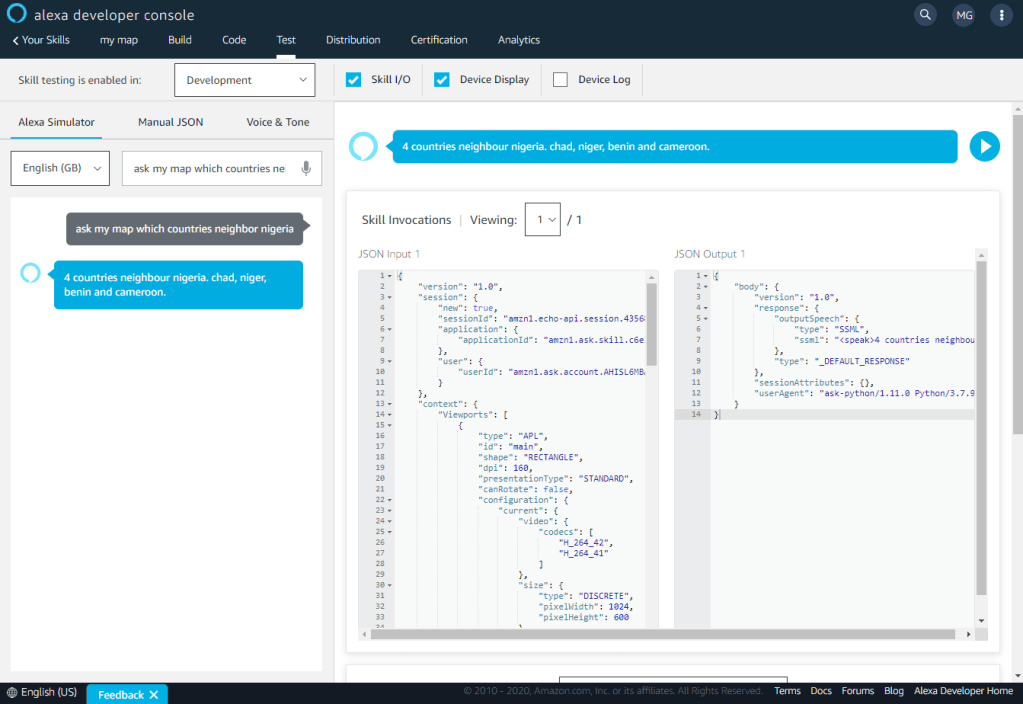The width and height of the screenshot is (1023, 704).
Task: Open the Development testing stage dropdown
Action: (x=244, y=80)
